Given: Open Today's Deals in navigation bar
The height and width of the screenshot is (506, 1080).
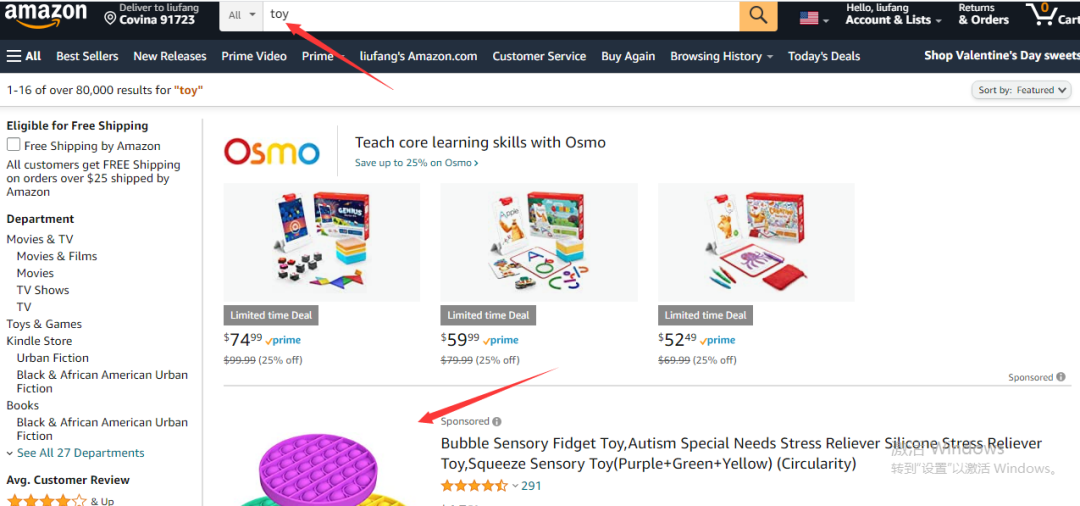Looking at the screenshot, I should 824,56.
